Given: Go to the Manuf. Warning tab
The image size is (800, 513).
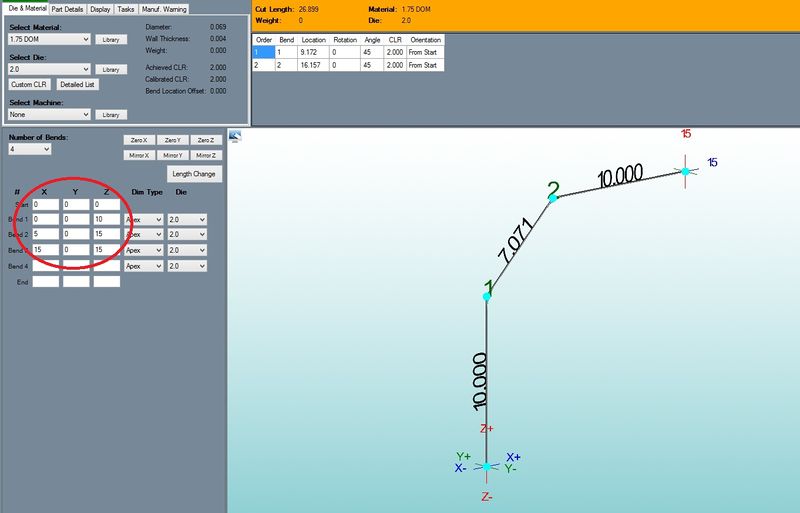Looking at the screenshot, I should tap(164, 9).
